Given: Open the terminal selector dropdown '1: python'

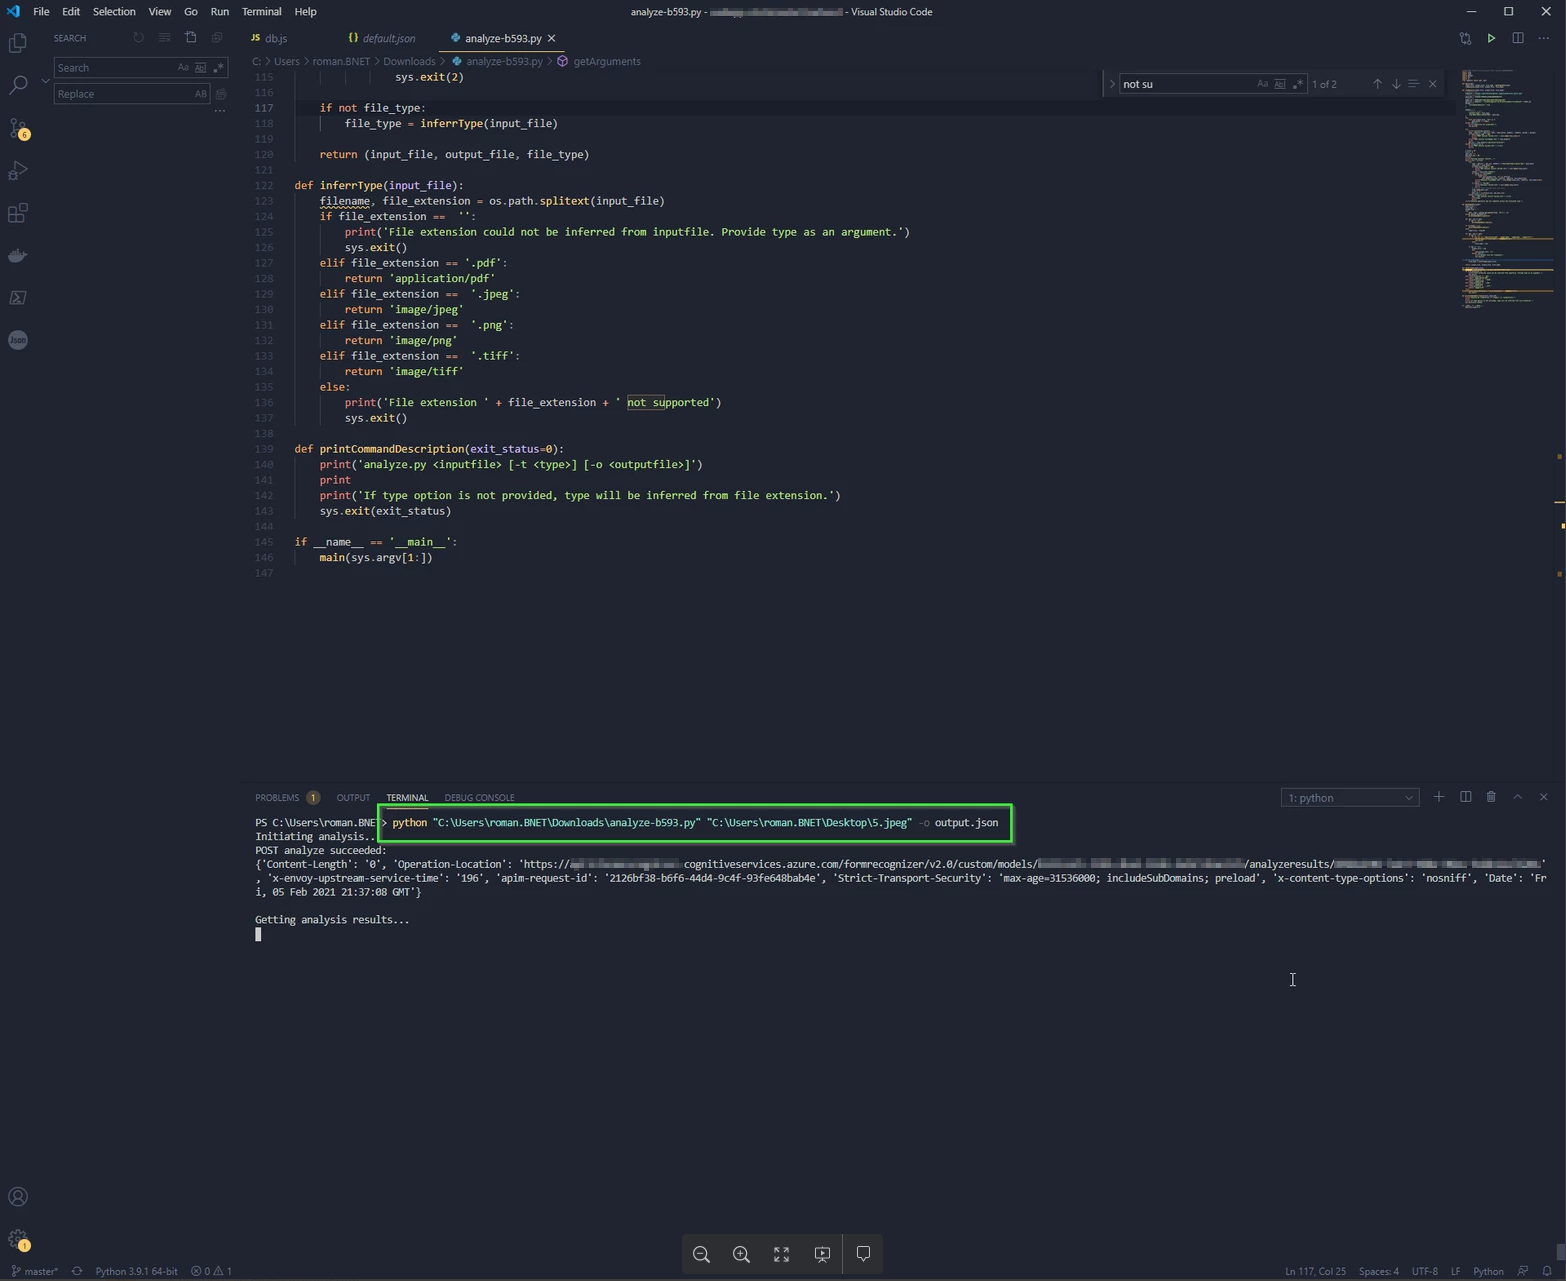Looking at the screenshot, I should tap(1350, 798).
